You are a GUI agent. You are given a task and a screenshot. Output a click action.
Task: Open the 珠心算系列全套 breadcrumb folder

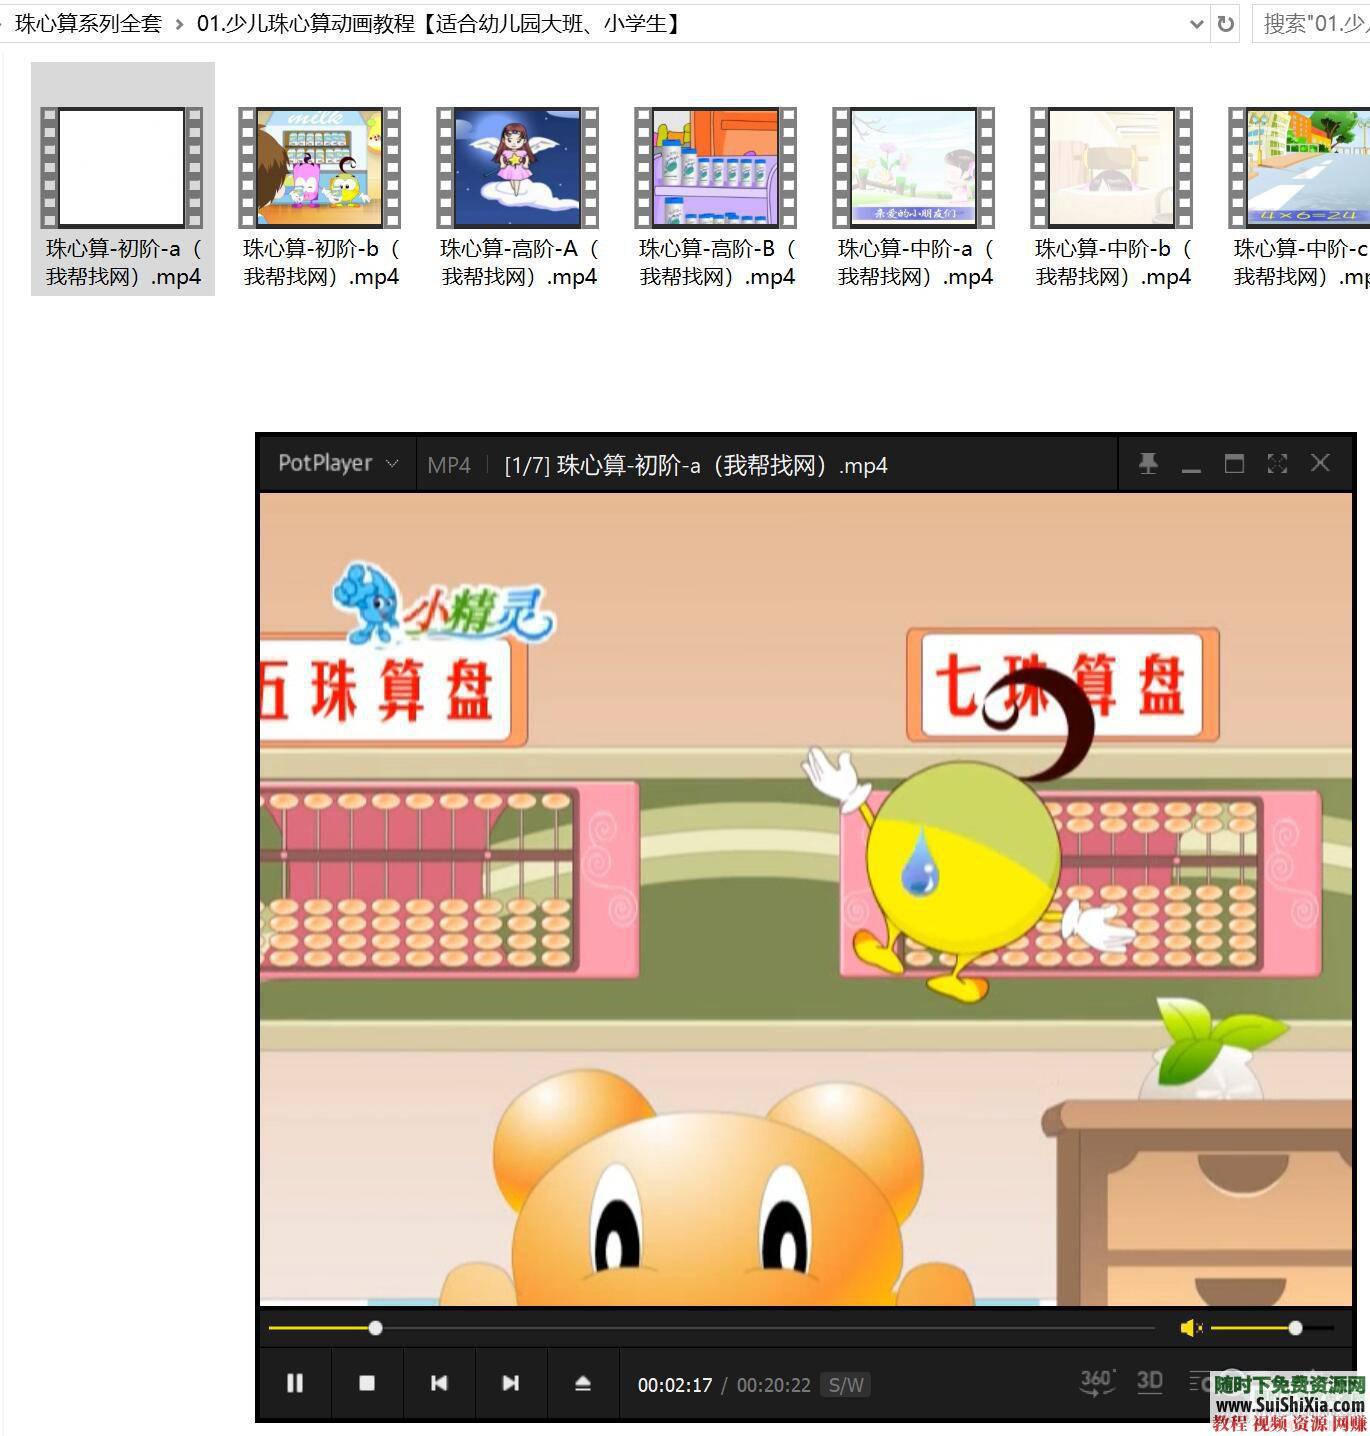click(86, 22)
